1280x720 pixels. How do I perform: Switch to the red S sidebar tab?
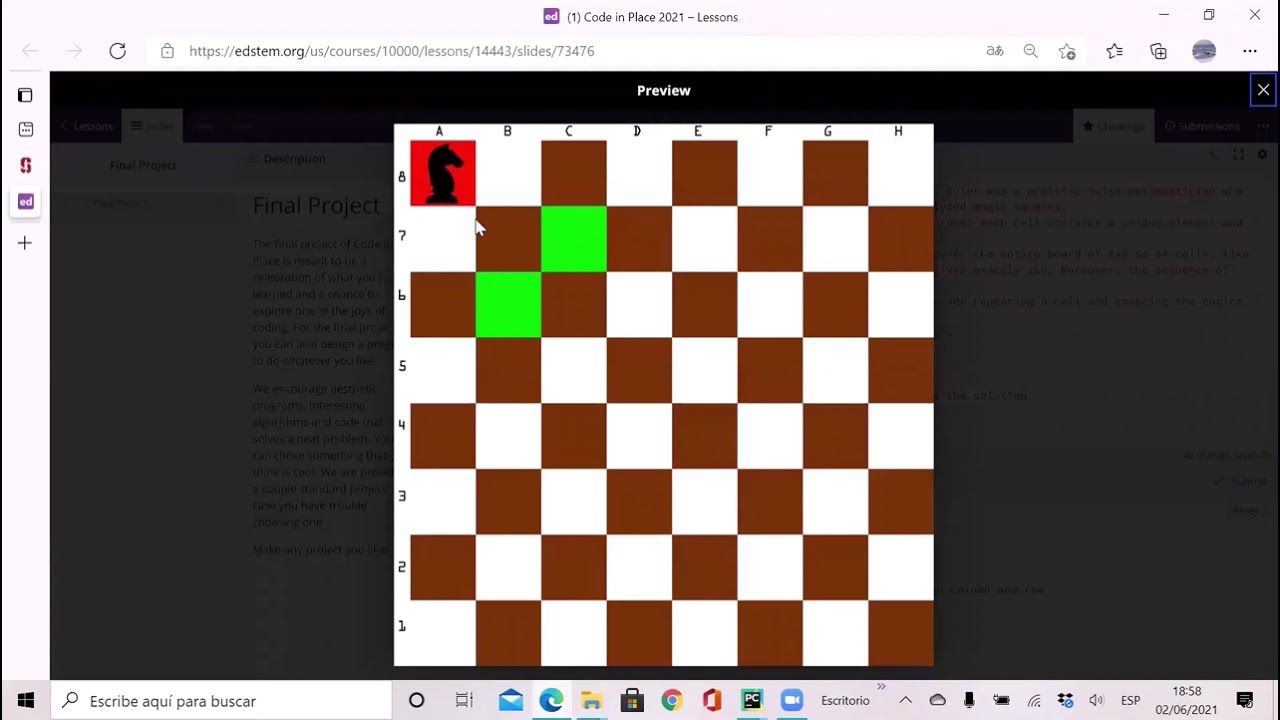tap(25, 165)
